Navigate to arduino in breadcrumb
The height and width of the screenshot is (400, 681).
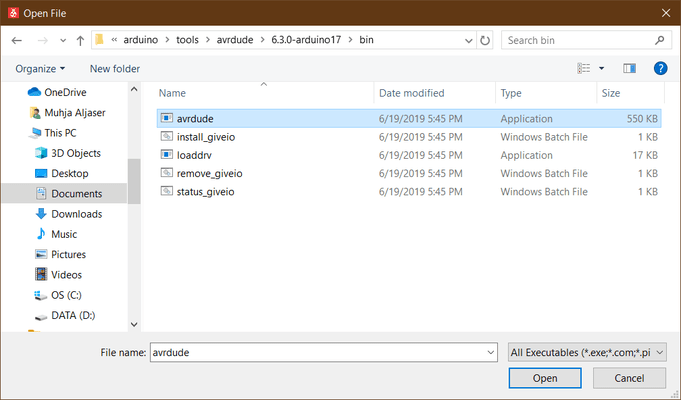pos(141,40)
